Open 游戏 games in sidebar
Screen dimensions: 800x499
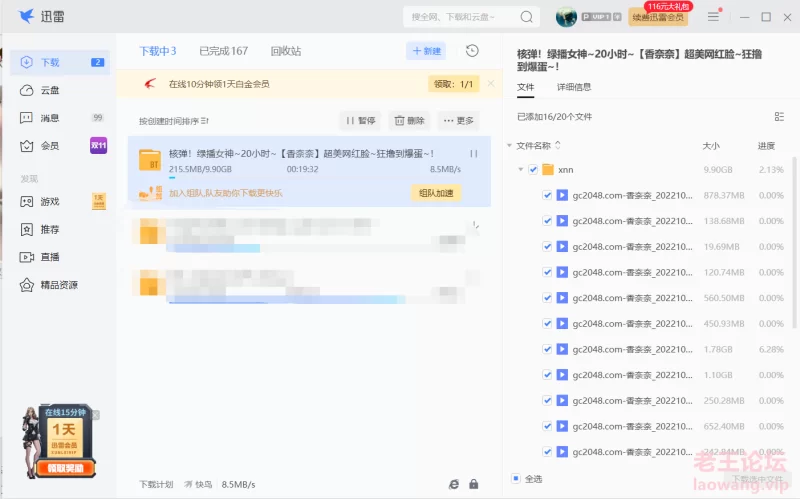(x=60, y=202)
